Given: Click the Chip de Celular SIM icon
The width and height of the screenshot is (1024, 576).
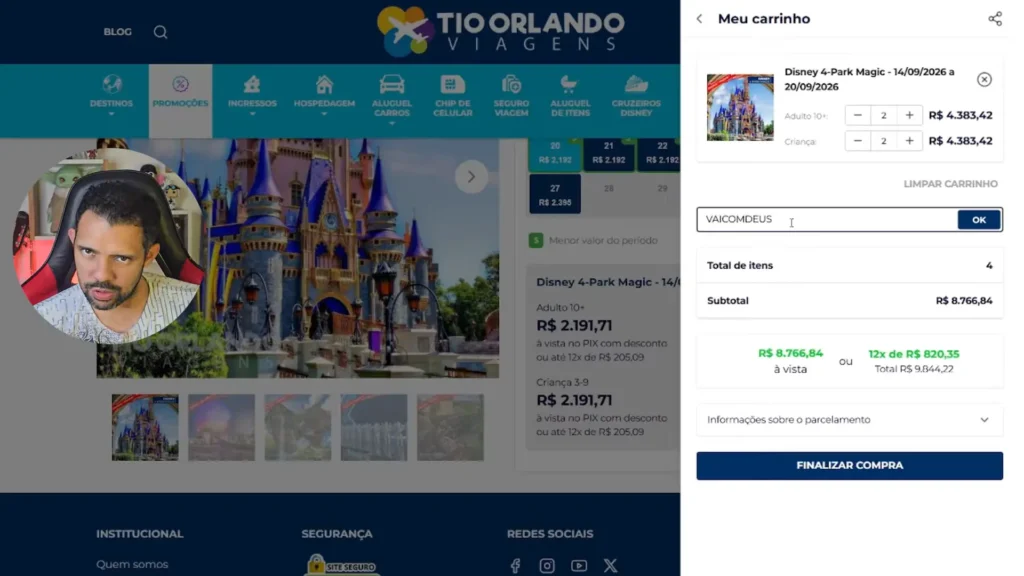Looking at the screenshot, I should 453,84.
